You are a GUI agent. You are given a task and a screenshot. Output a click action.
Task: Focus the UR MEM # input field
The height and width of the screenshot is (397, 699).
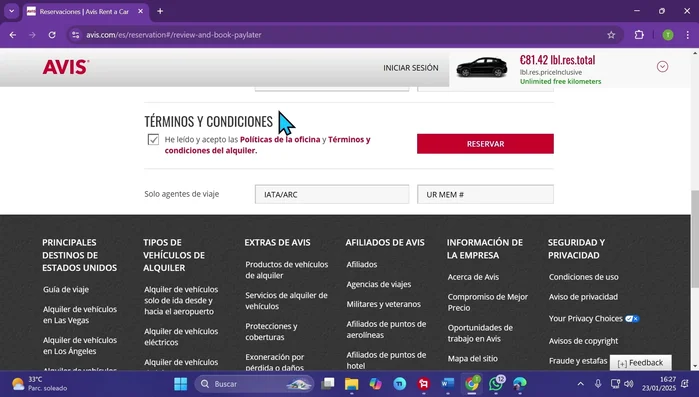(x=485, y=194)
